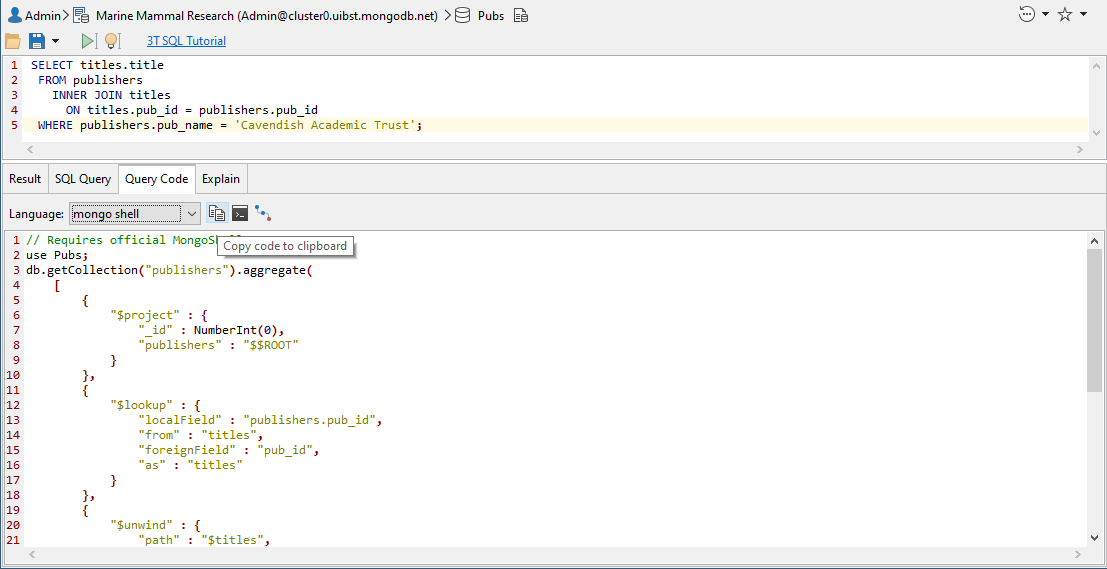Click the "localField" : "publishers.pub_id" line
This screenshot has width=1107, height=569.
(x=260, y=420)
